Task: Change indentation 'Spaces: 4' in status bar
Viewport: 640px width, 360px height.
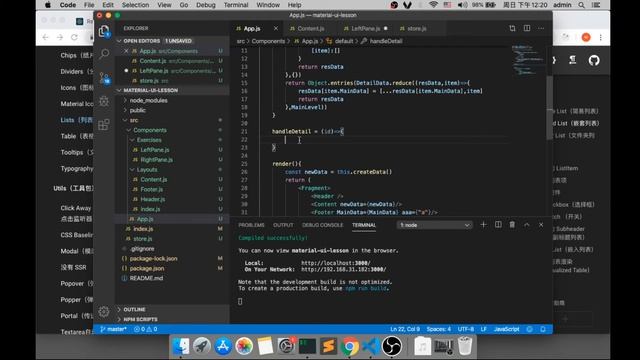Action: [x=439, y=329]
